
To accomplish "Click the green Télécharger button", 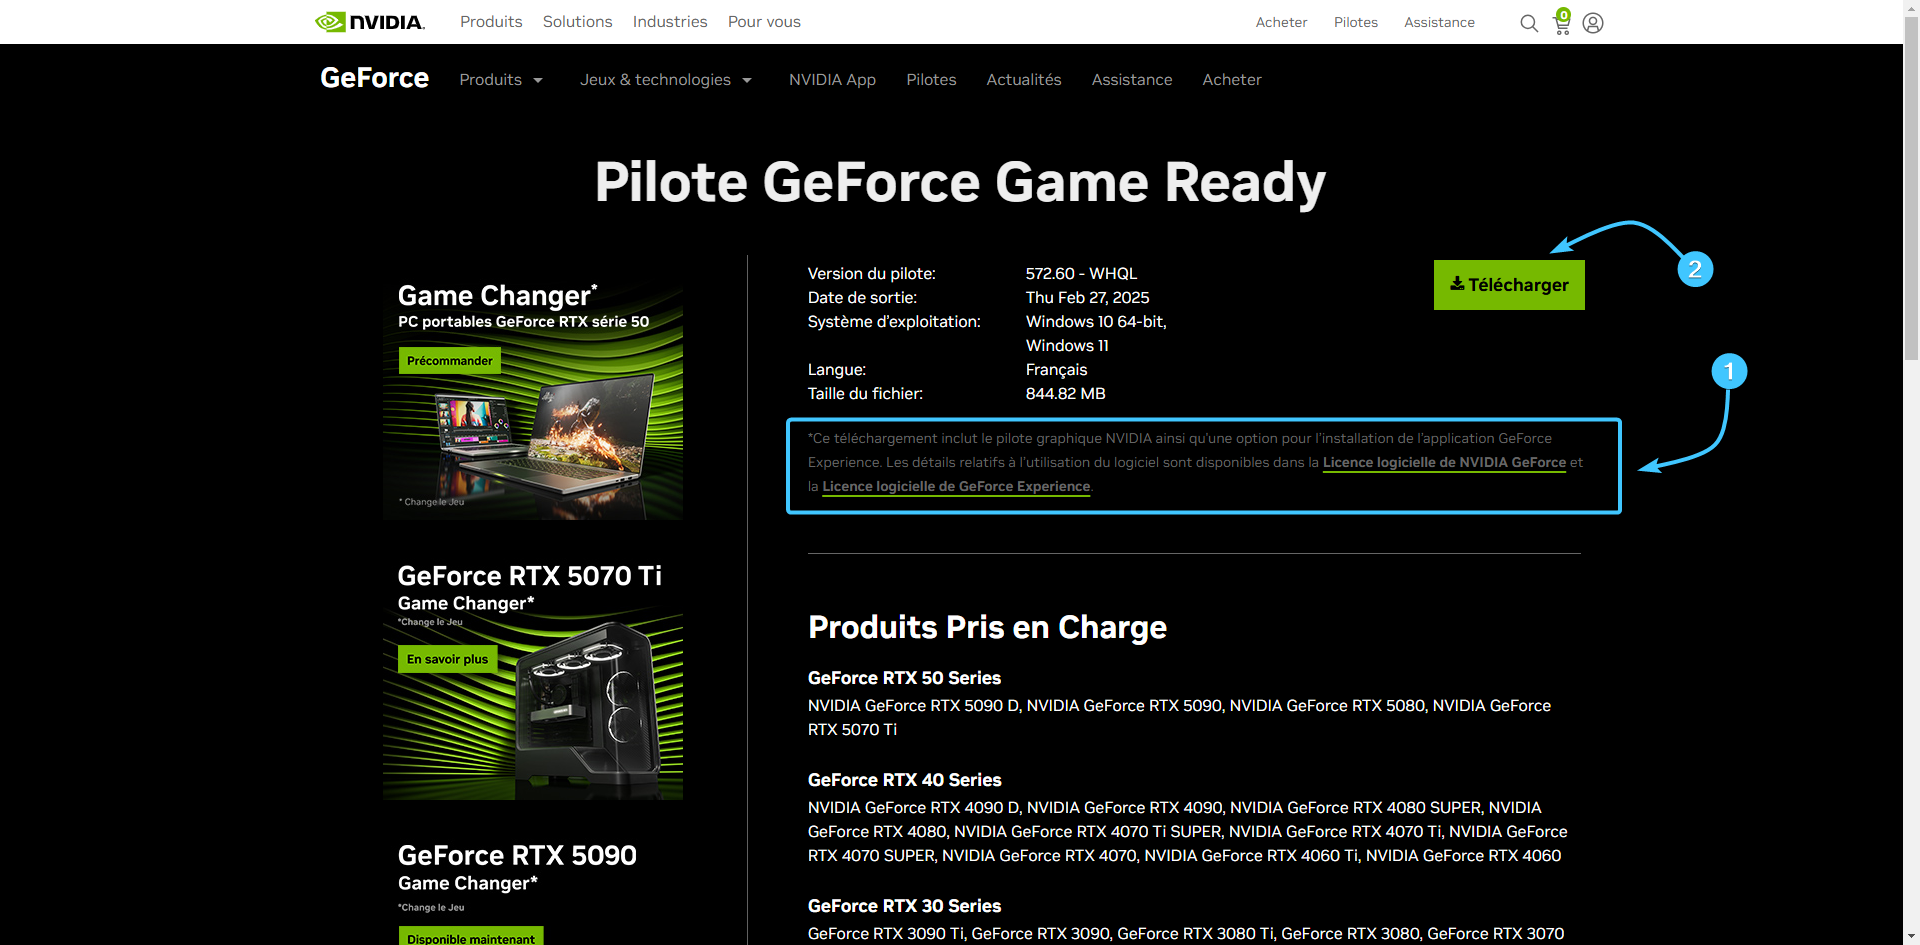I will [1509, 285].
